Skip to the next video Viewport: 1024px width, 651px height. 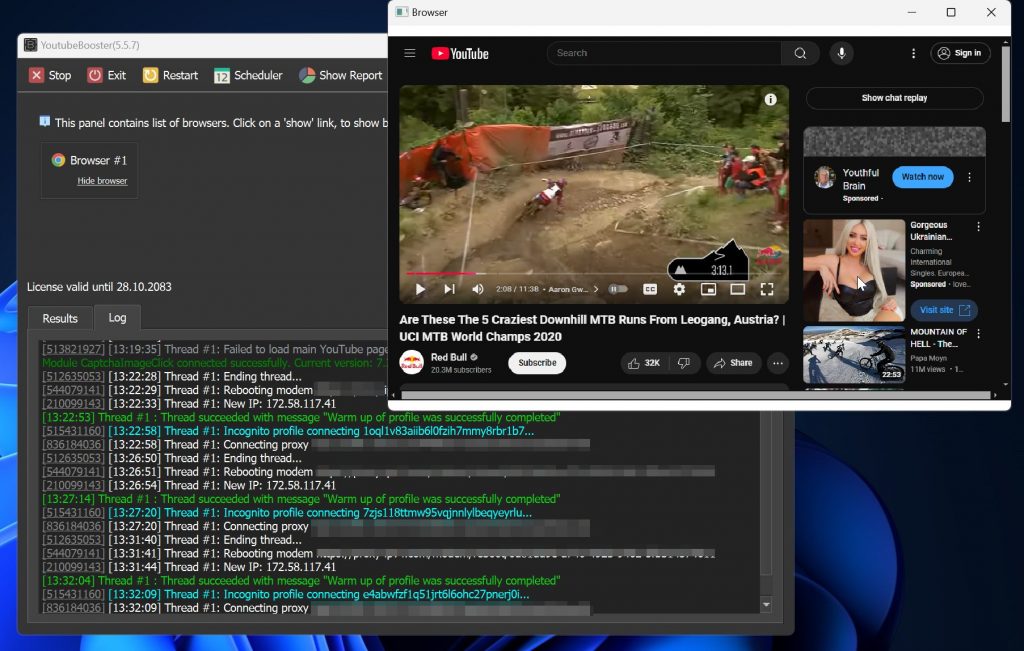(449, 289)
